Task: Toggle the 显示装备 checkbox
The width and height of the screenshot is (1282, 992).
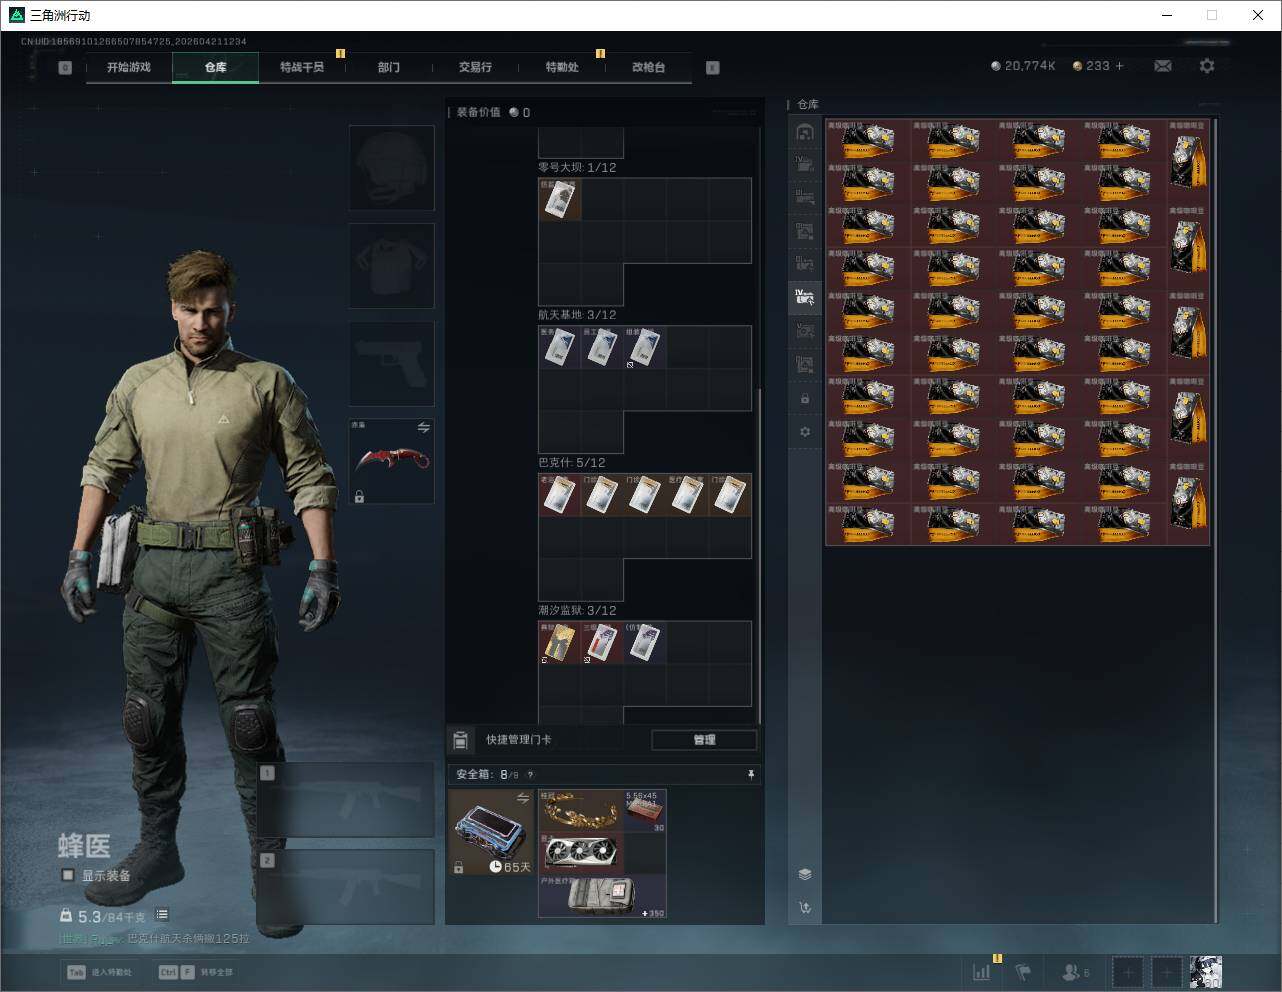Action: [68, 875]
